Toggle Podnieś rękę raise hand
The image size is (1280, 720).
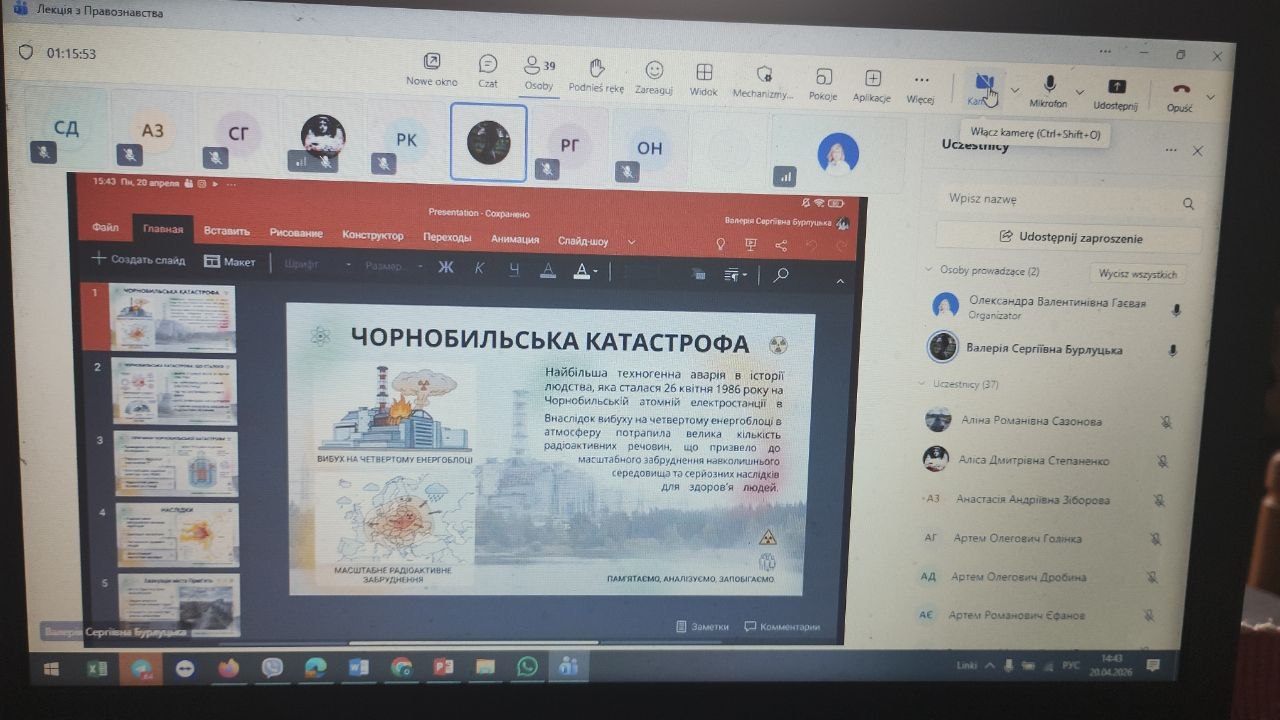click(596, 74)
